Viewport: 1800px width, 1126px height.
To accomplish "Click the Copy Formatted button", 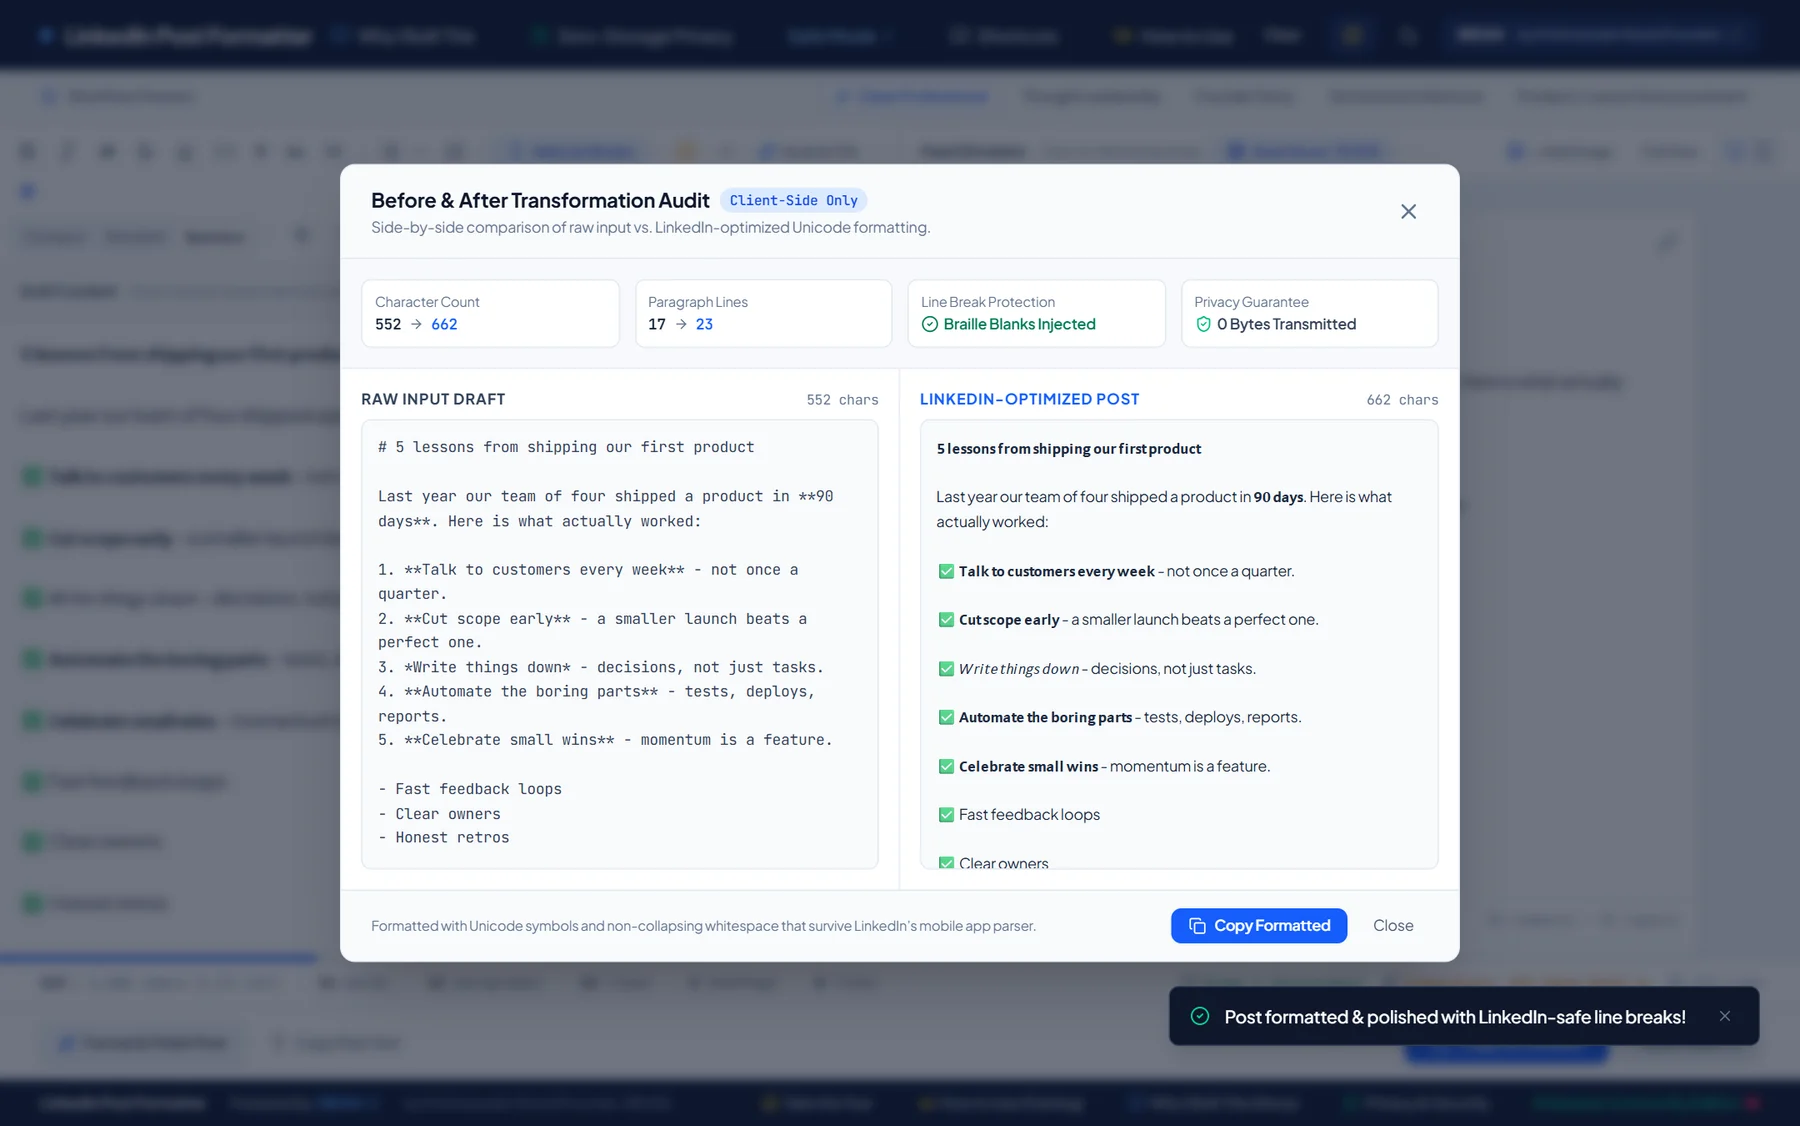I will click(1259, 926).
